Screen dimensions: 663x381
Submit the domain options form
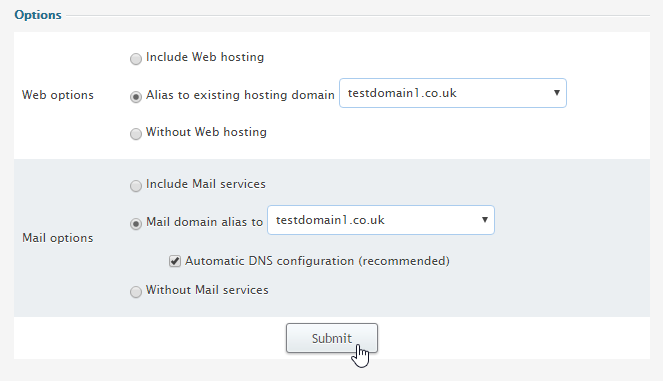[332, 338]
